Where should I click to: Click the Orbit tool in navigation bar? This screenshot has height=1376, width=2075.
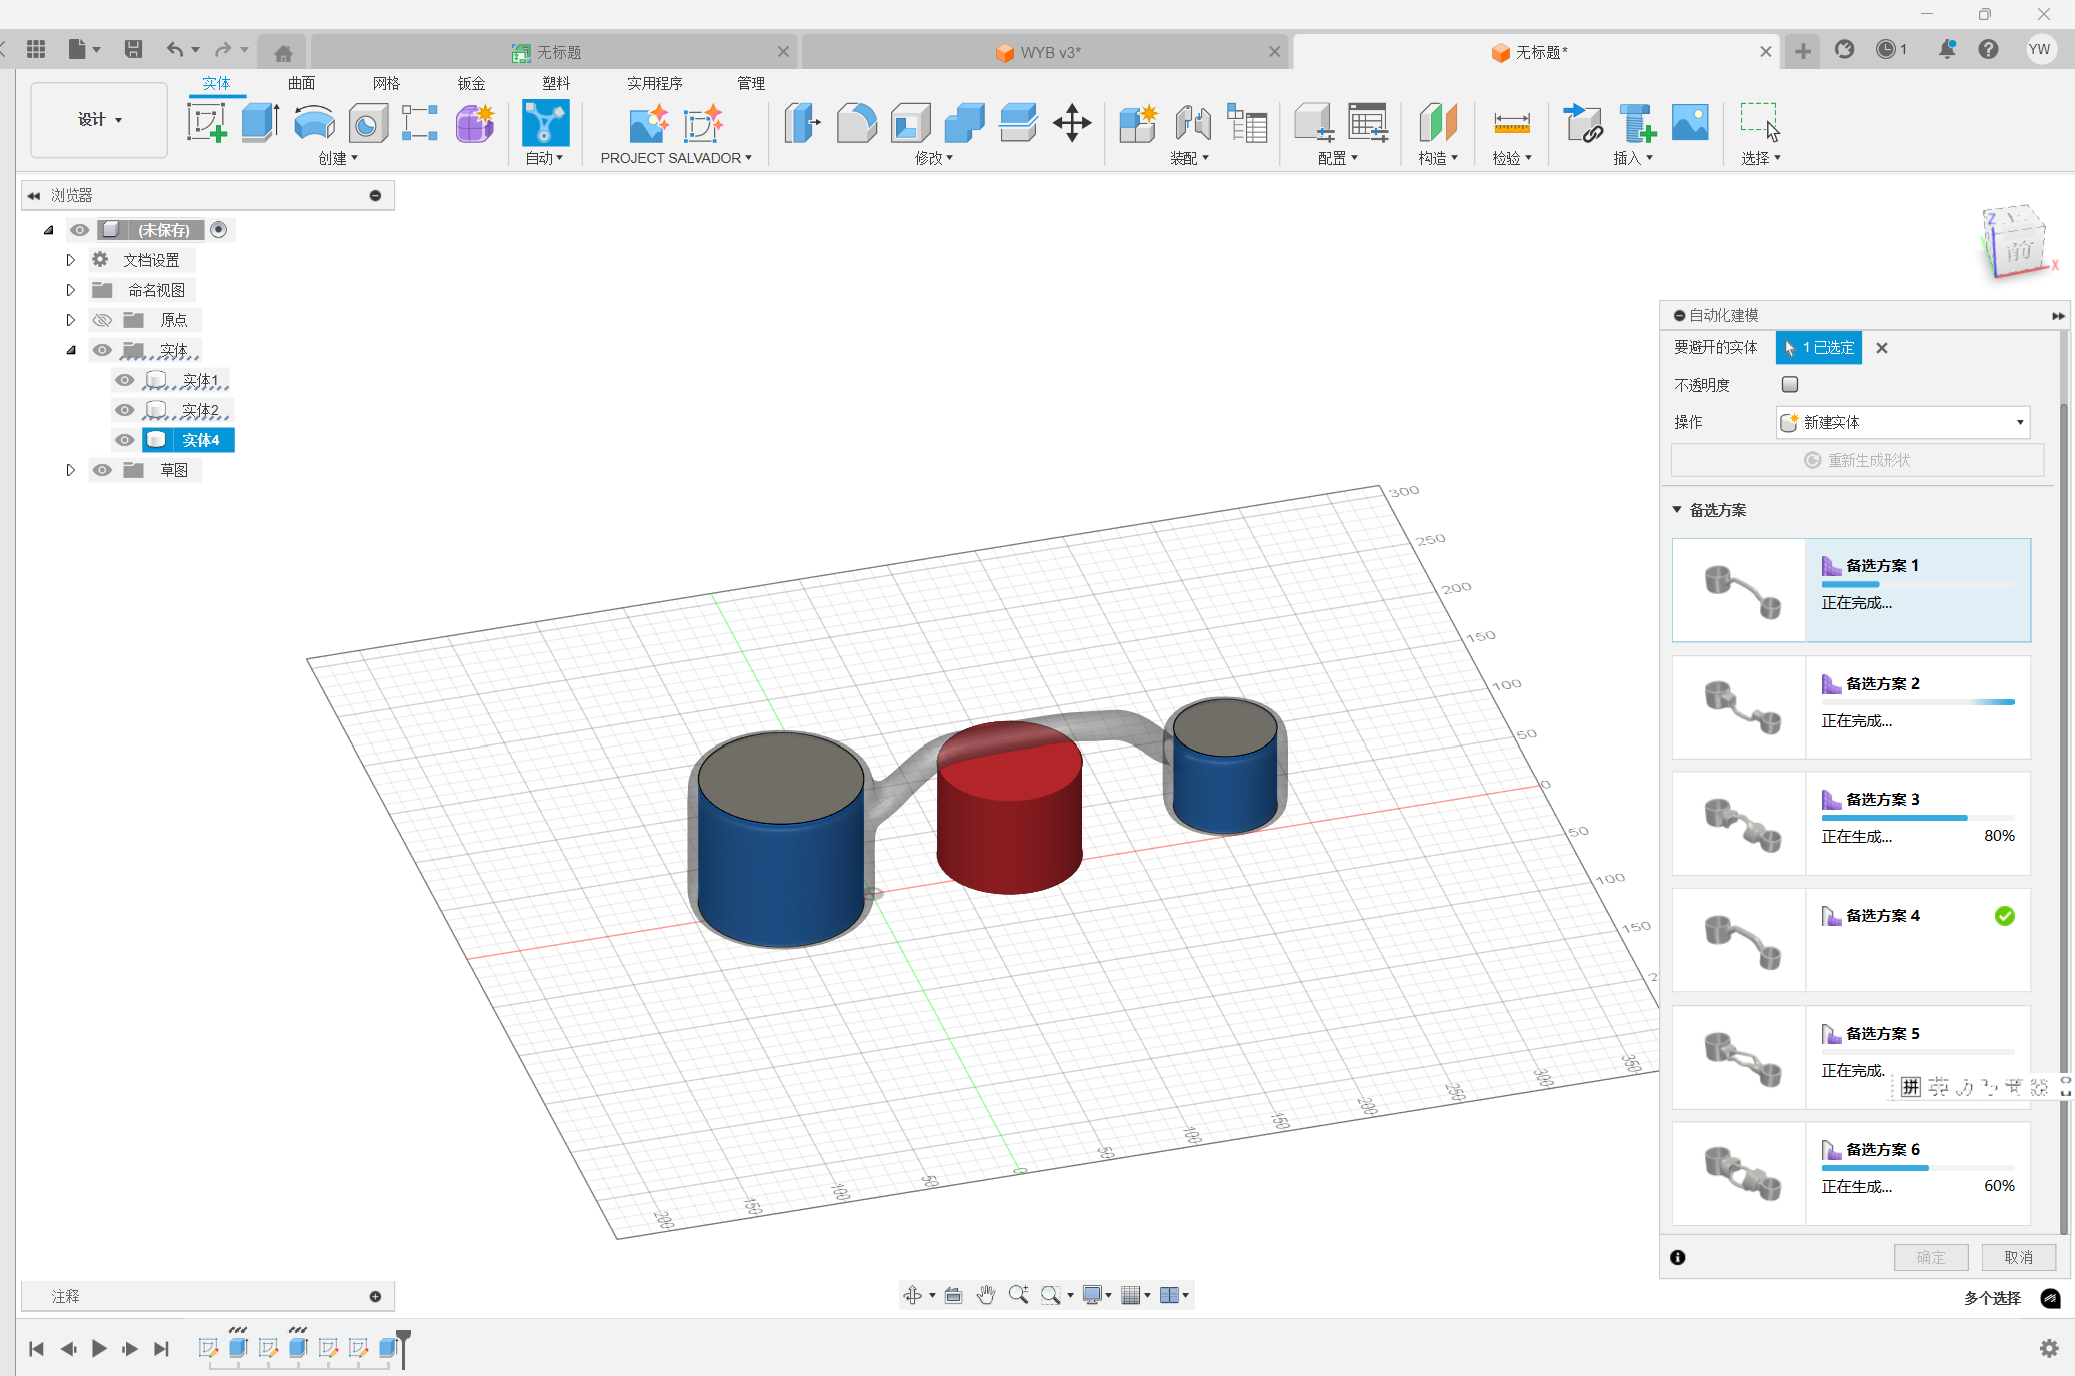[913, 1295]
